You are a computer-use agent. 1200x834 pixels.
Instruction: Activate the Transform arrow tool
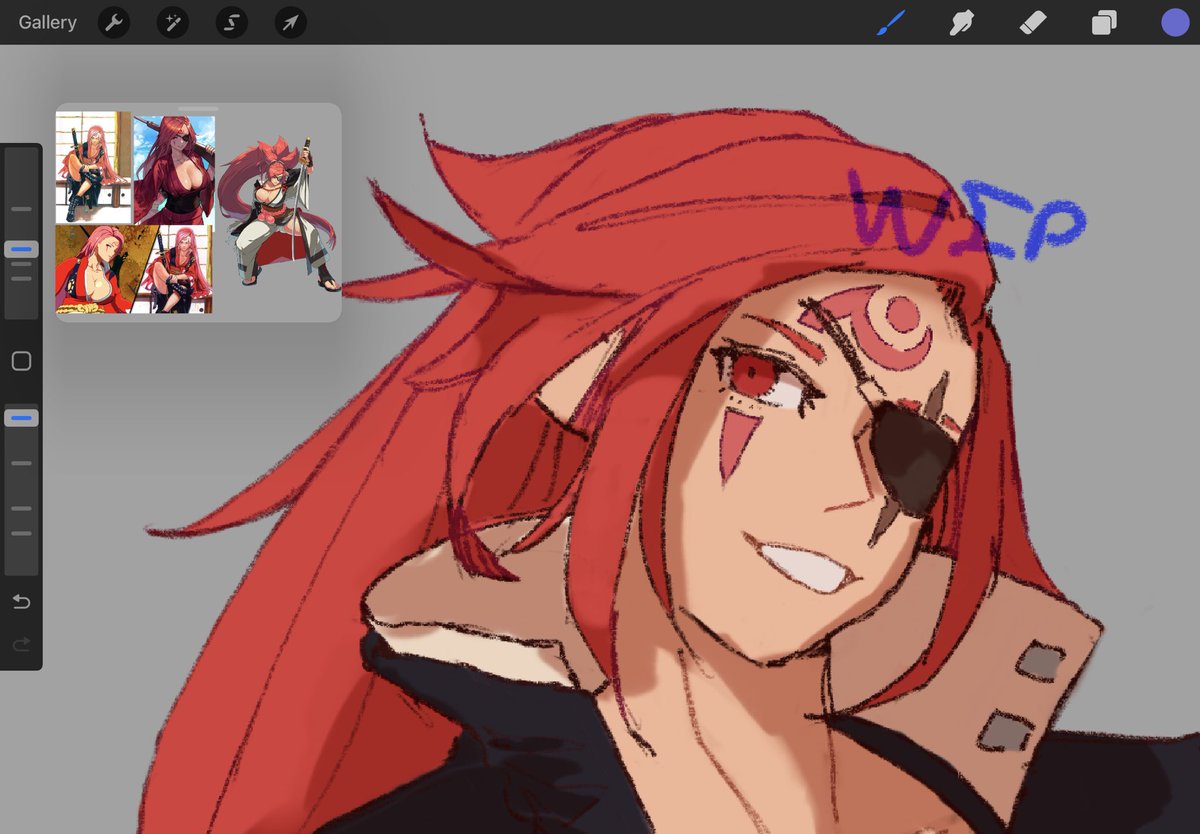(x=290, y=22)
